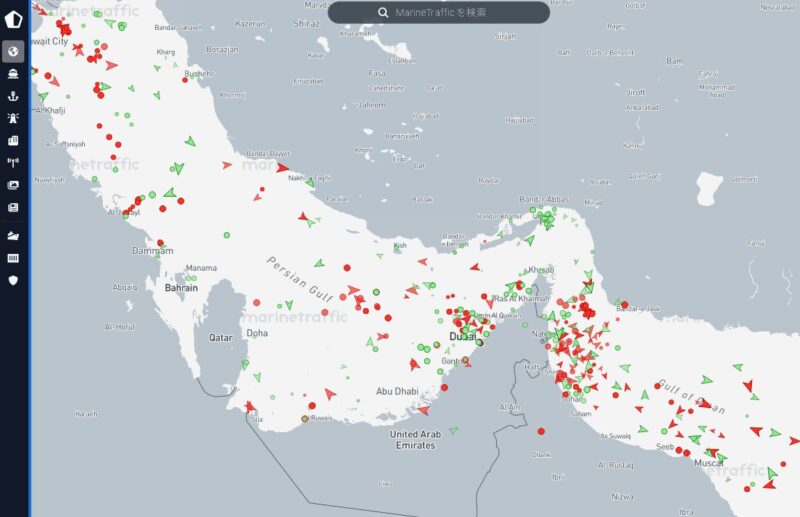Open the Photos gallery icon
Image resolution: width=800 pixels, height=517 pixels.
coord(14,185)
